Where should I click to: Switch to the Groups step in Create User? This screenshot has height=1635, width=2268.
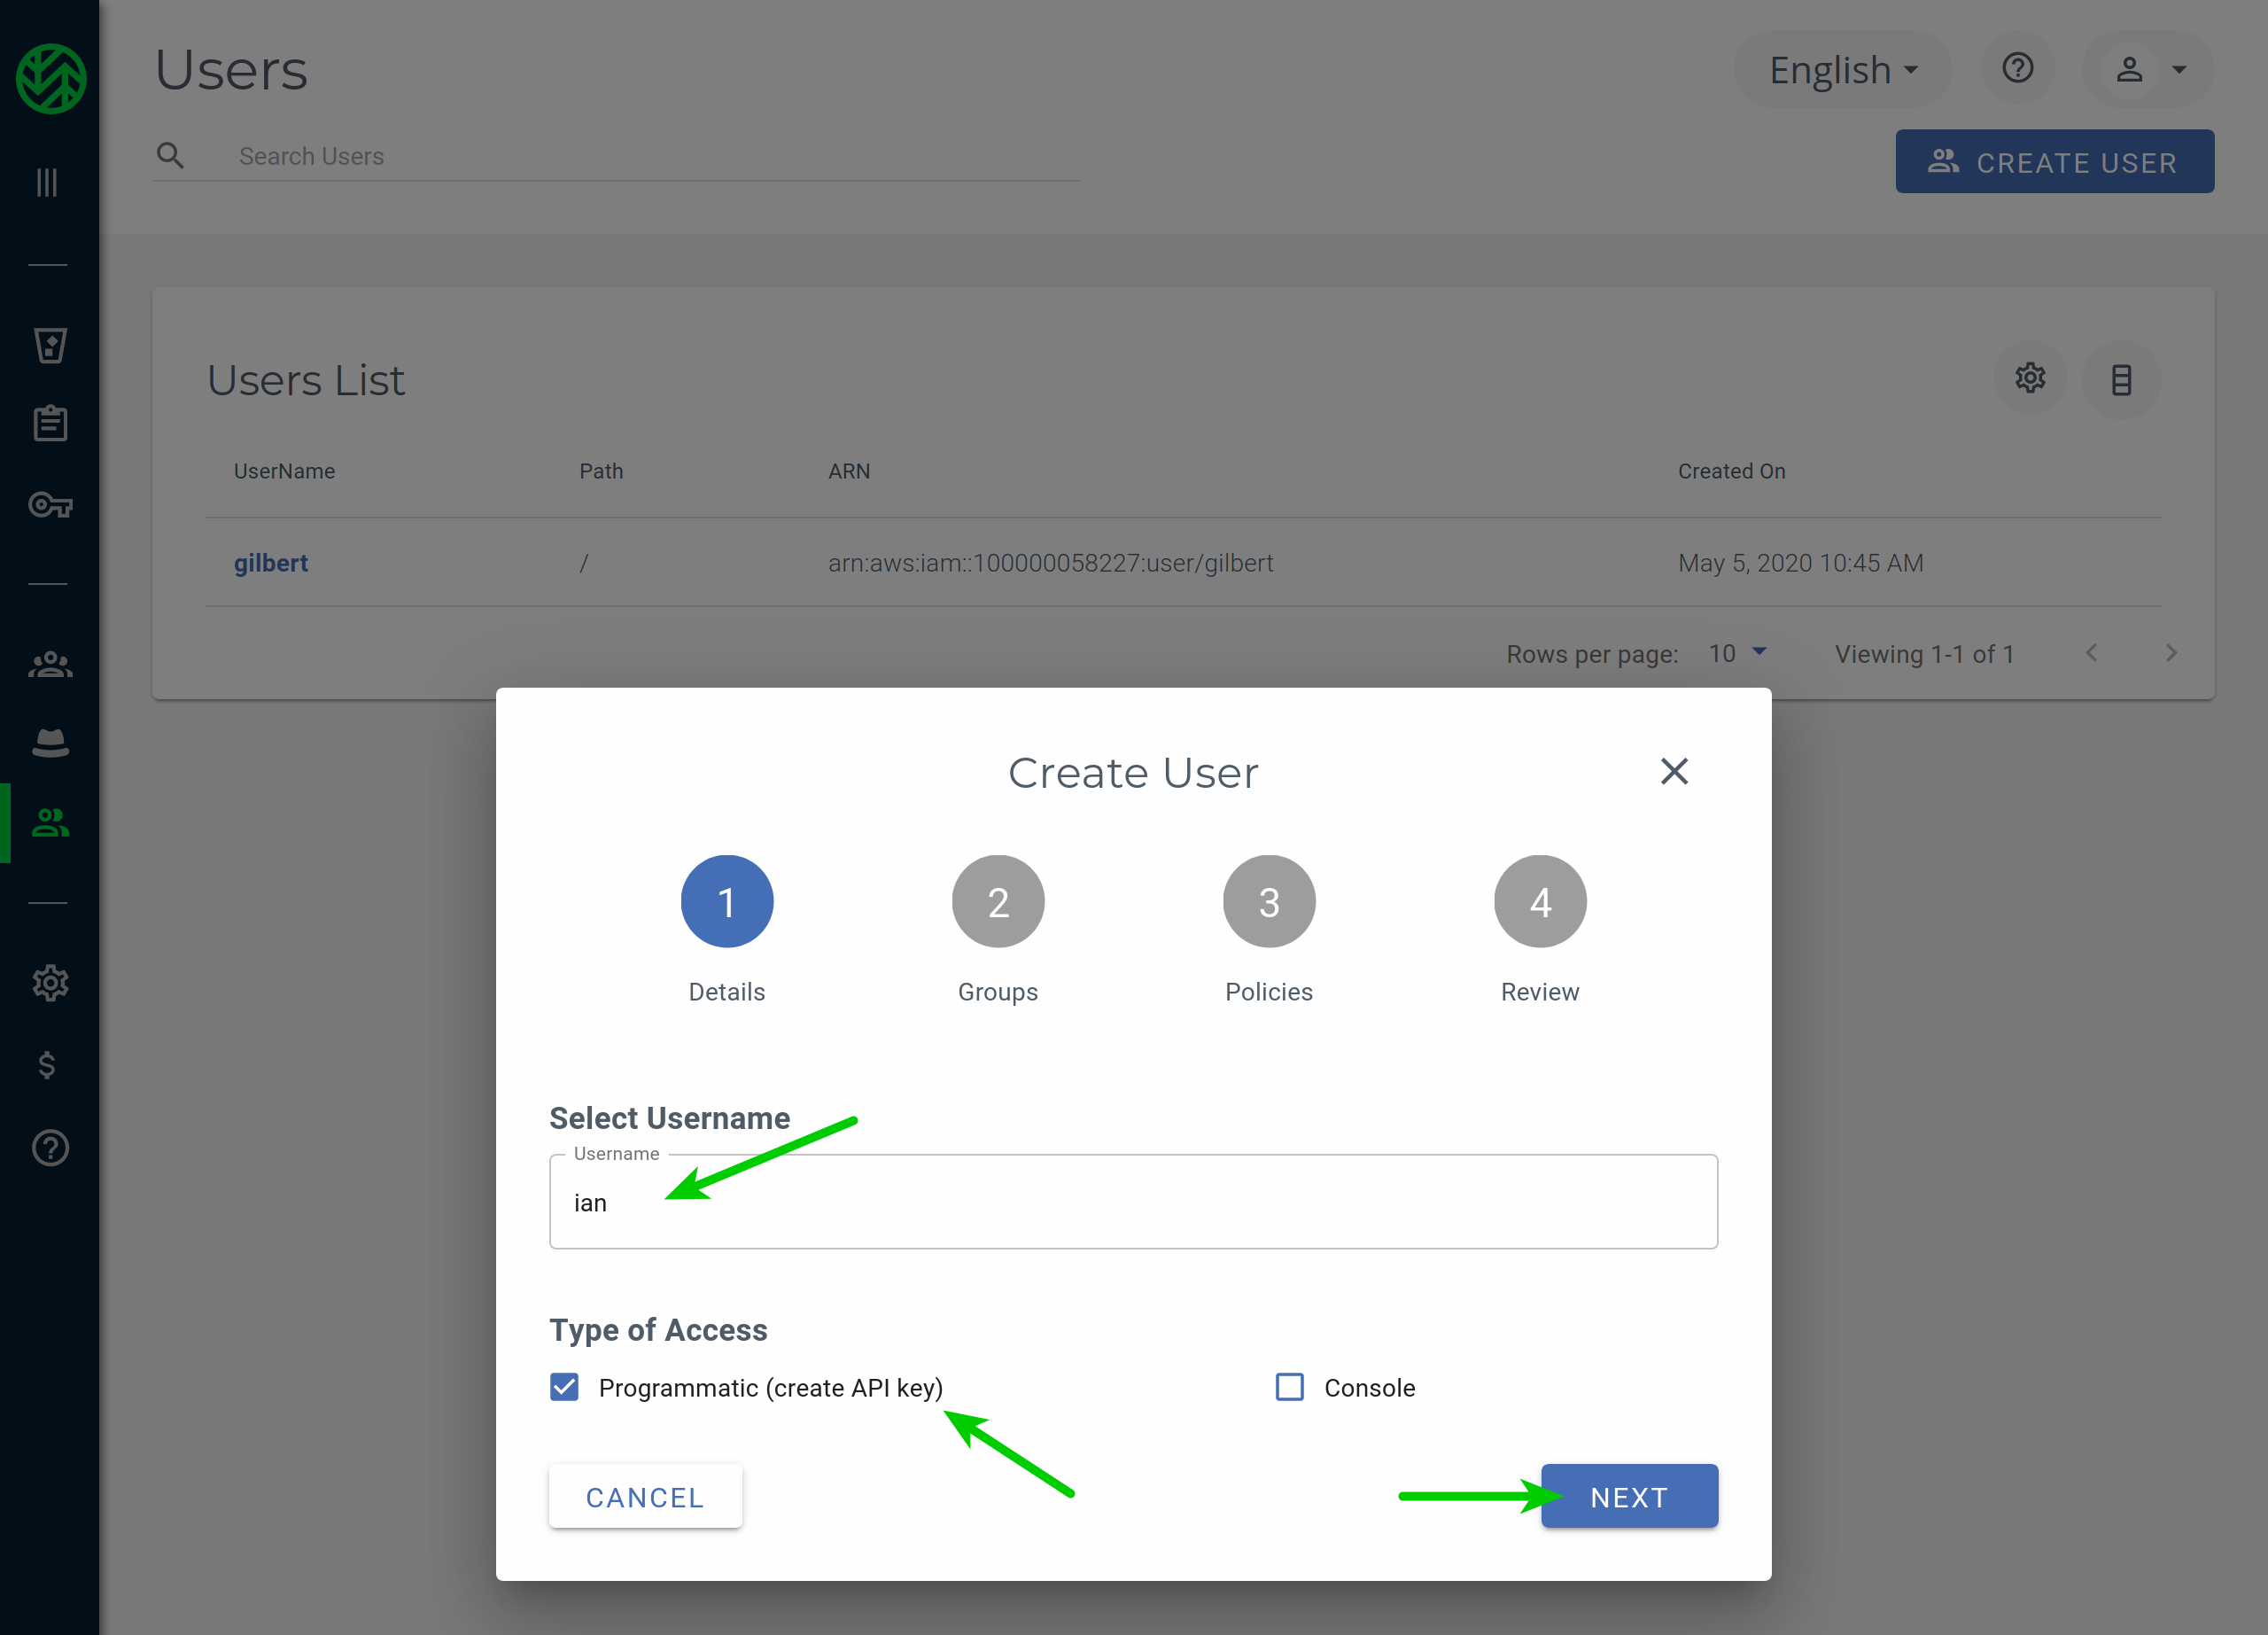(x=997, y=900)
